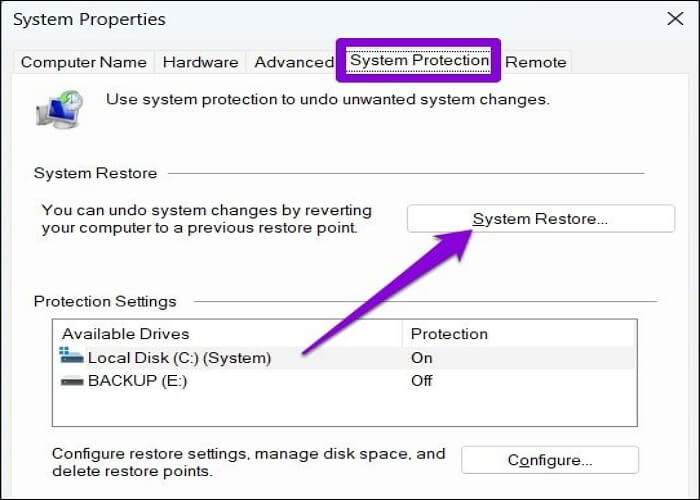Click the system protection monitor icon

click(57, 108)
